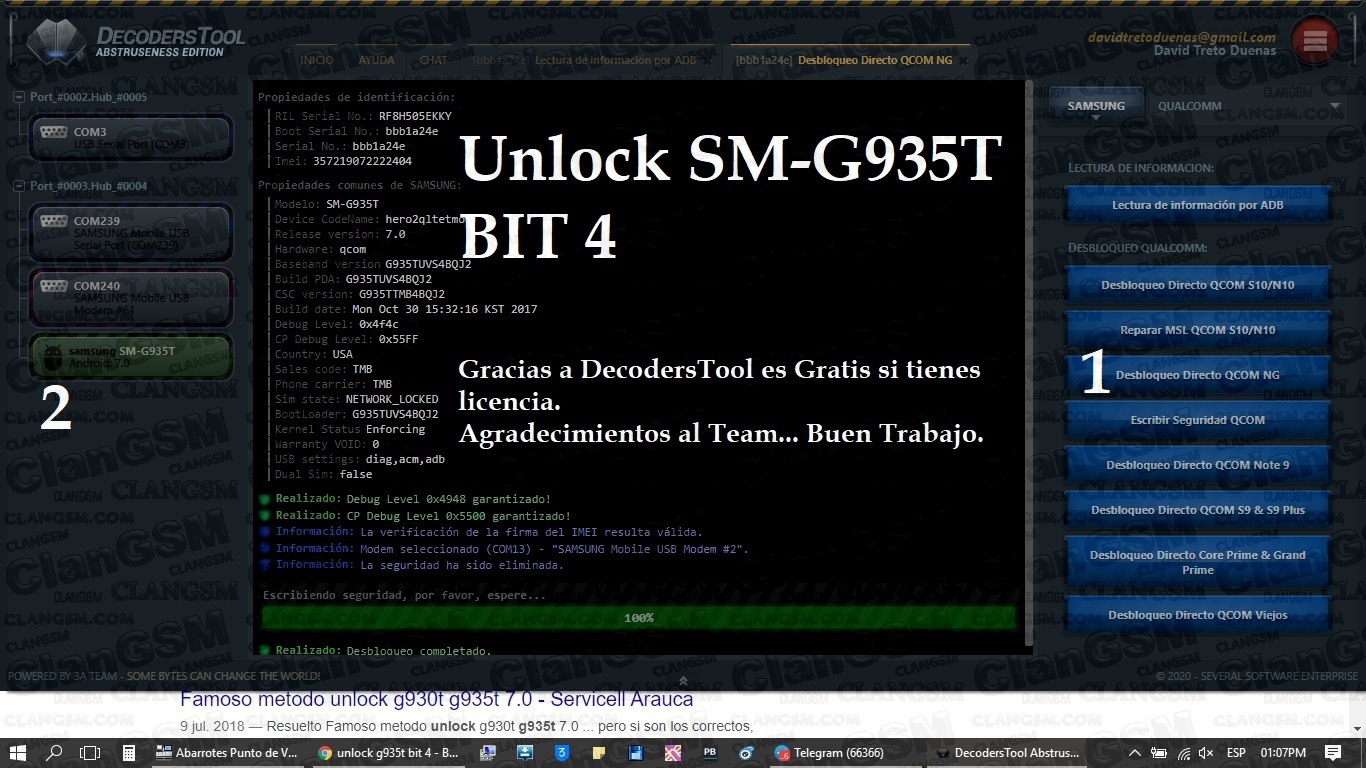Open the red hamburger menu button
Image resolution: width=1366 pixels, height=768 pixels.
click(1314, 40)
